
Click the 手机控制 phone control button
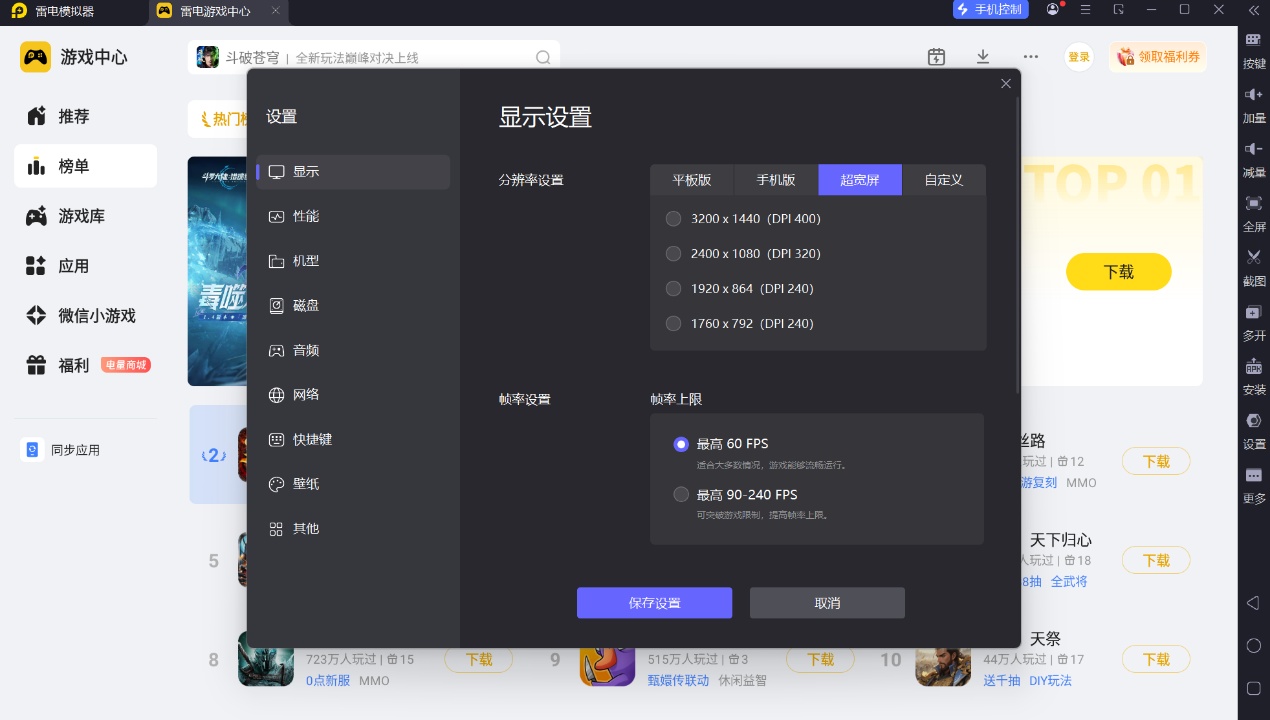pyautogui.click(x=988, y=10)
